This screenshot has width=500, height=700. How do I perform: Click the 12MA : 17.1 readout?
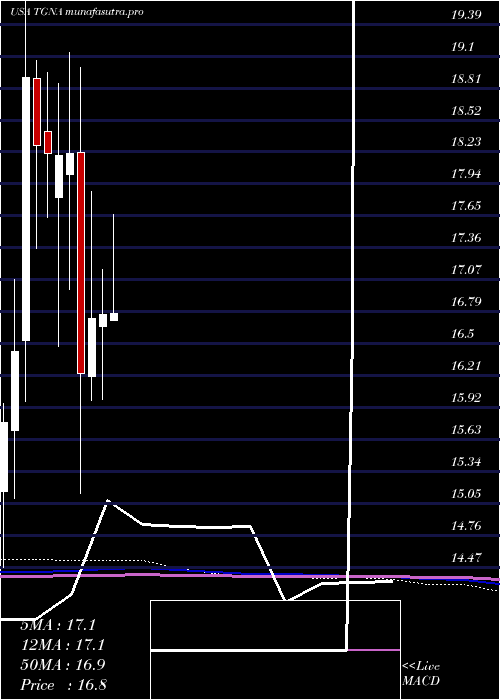click(x=62, y=645)
